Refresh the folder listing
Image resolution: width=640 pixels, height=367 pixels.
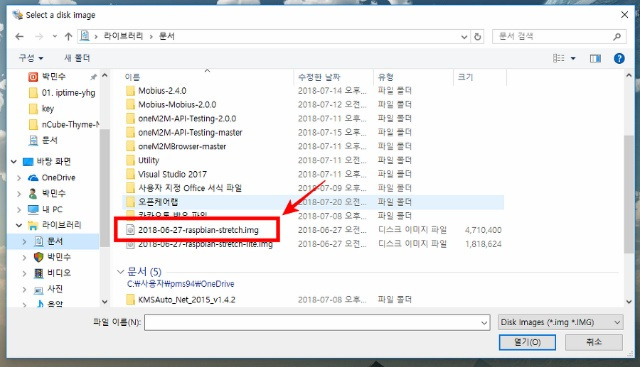pos(478,37)
